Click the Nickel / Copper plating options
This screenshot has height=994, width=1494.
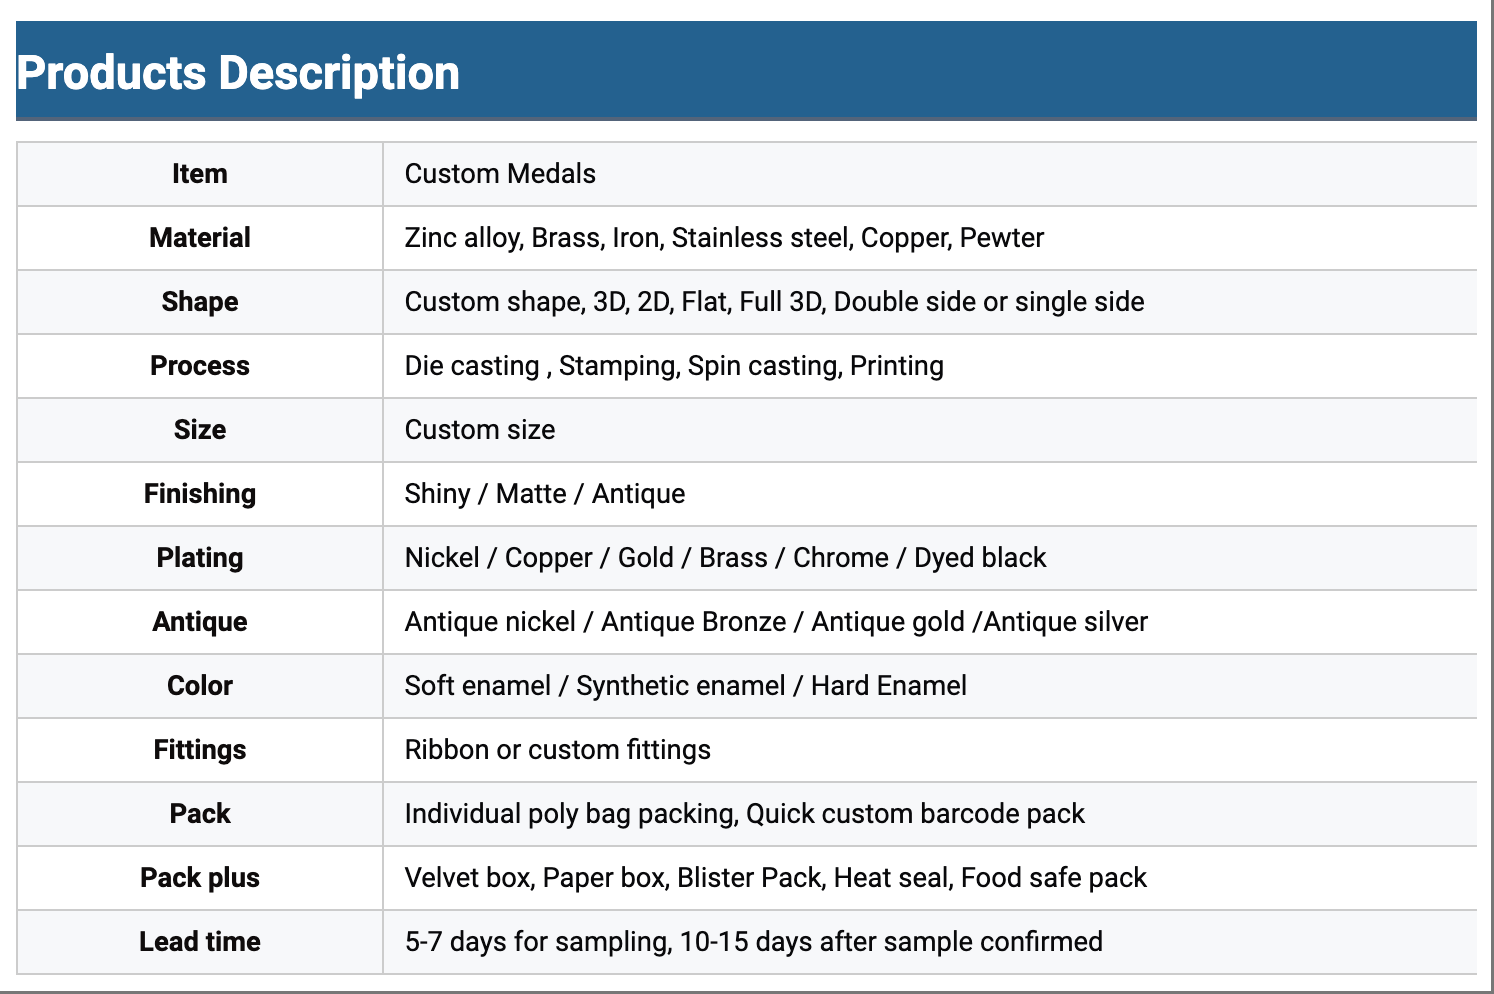725,558
